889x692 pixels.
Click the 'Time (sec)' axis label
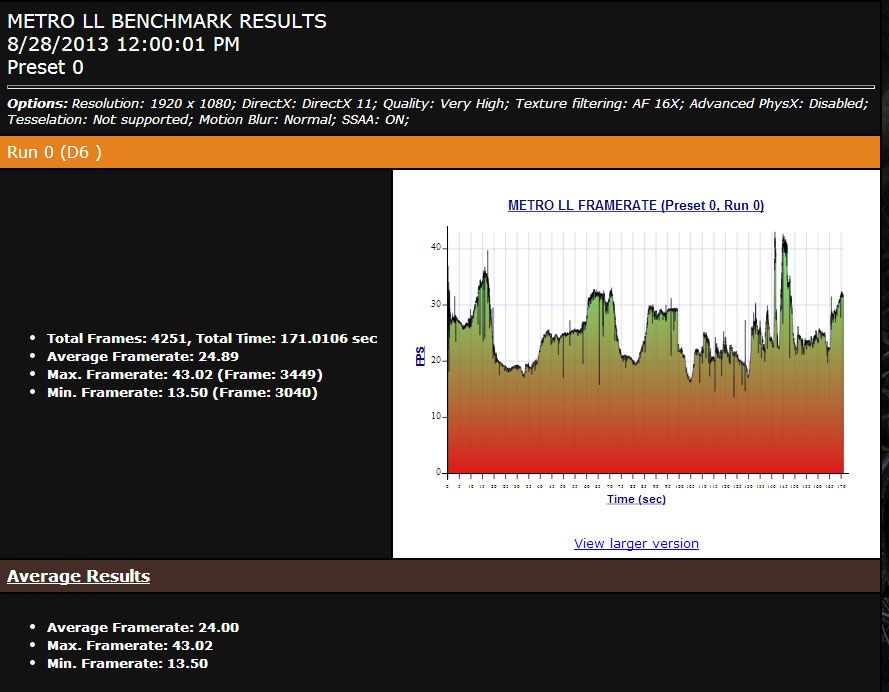[636, 499]
